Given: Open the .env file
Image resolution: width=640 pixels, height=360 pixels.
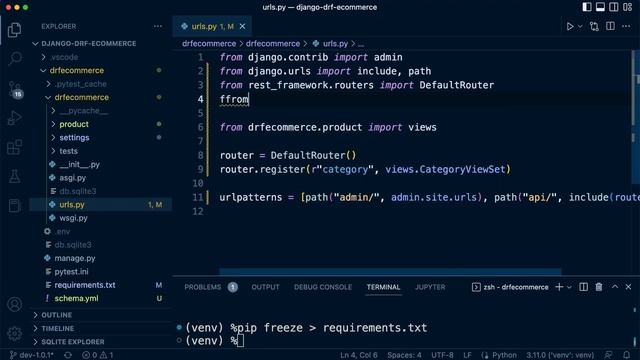Looking at the screenshot, I should 62,231.
